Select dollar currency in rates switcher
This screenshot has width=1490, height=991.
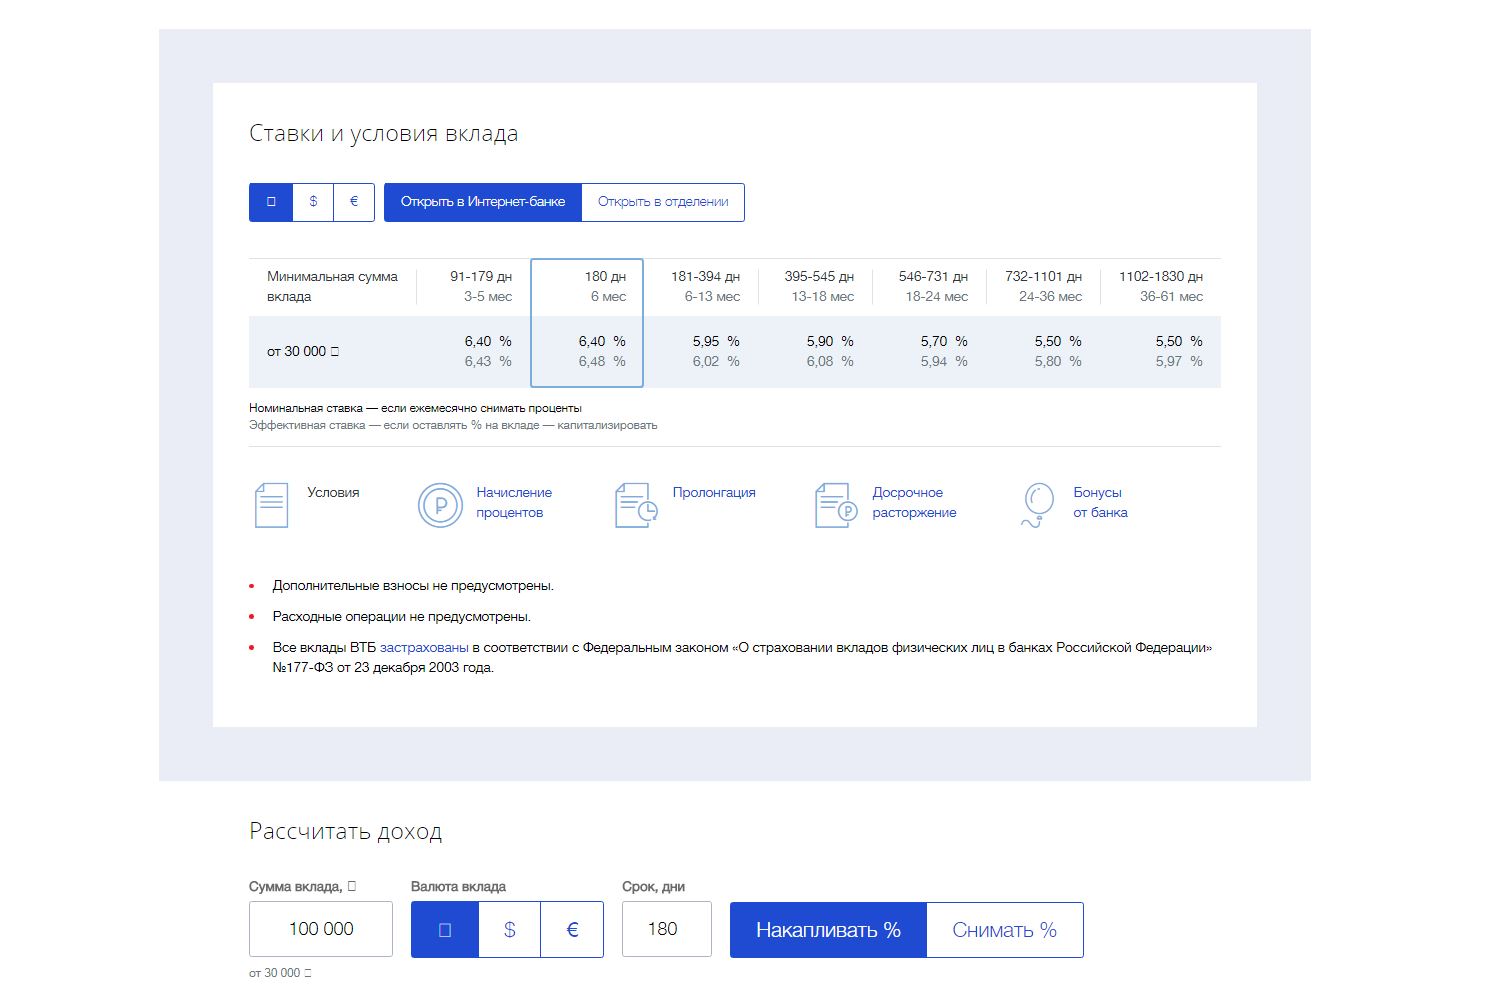312,202
